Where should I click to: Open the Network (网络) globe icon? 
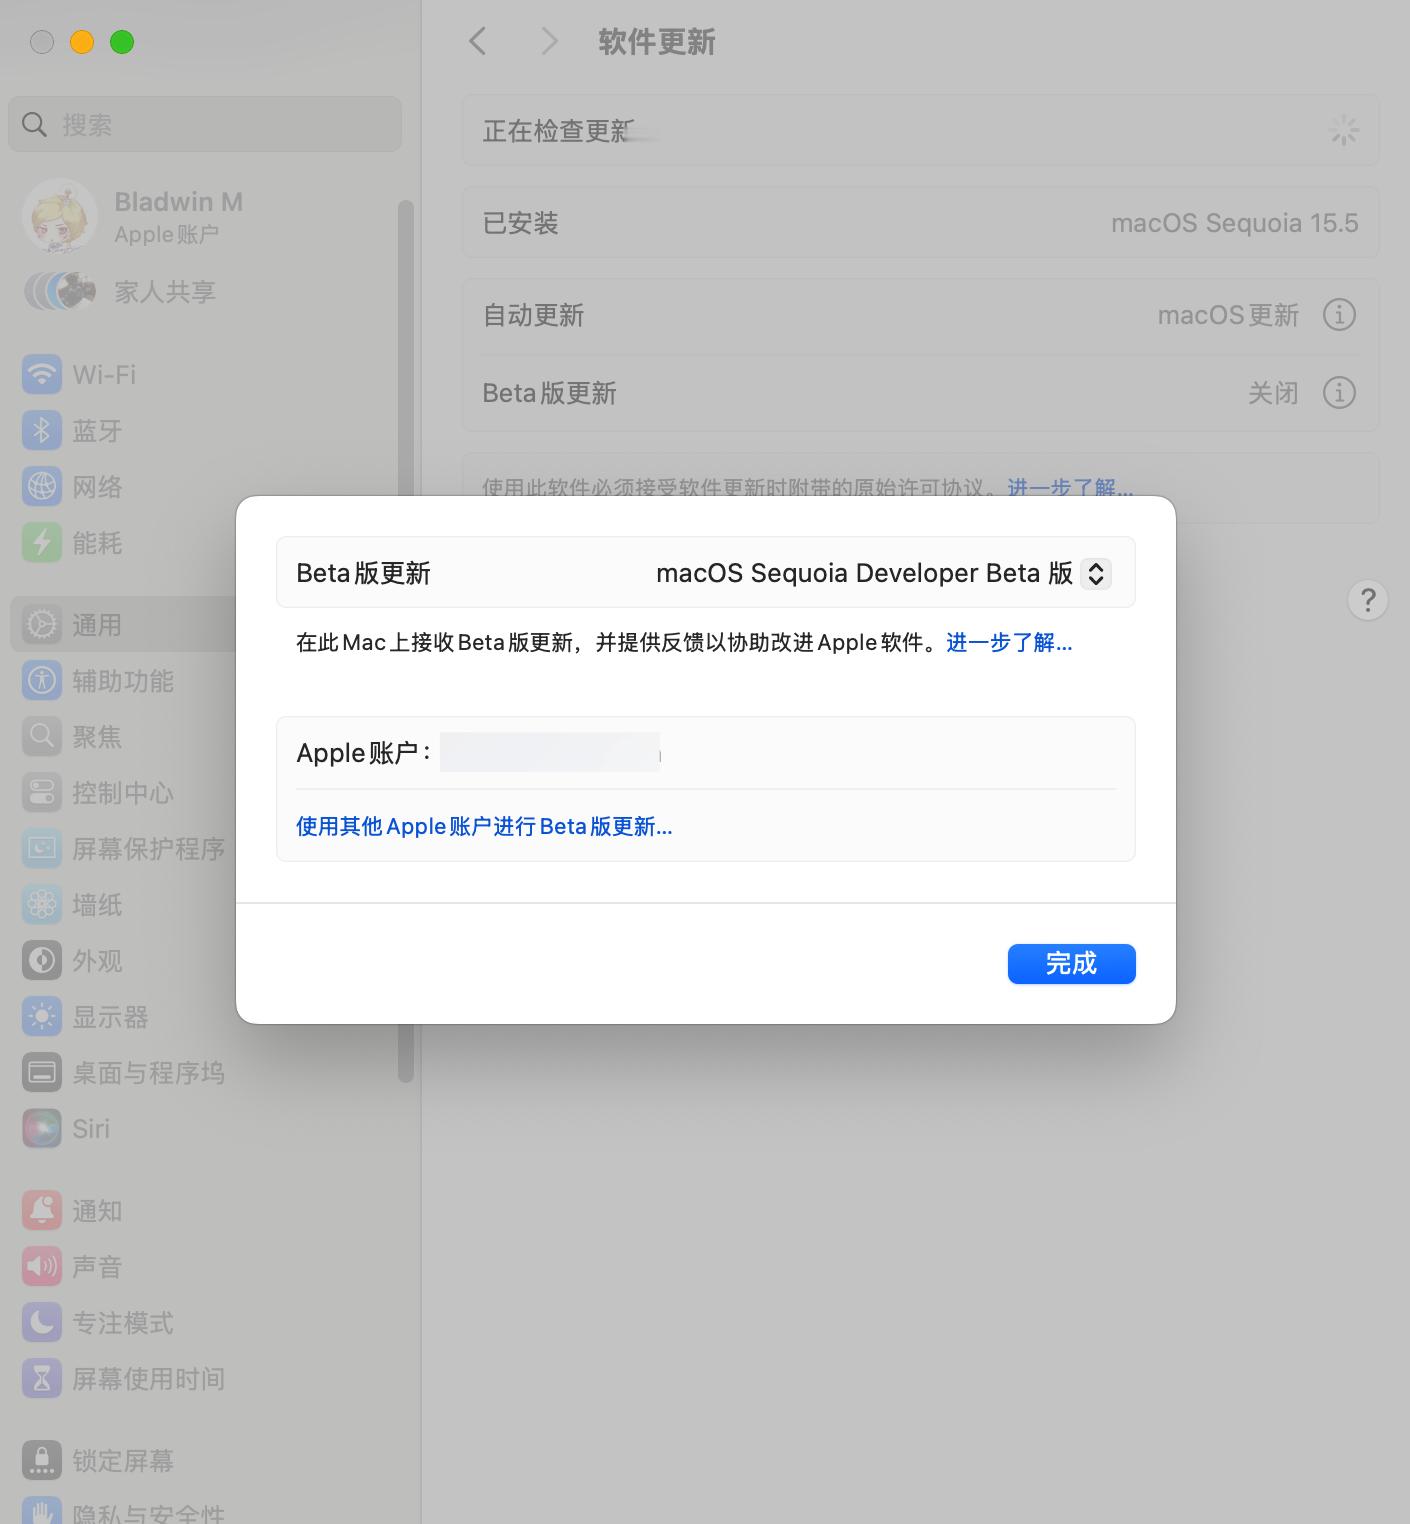[41, 487]
